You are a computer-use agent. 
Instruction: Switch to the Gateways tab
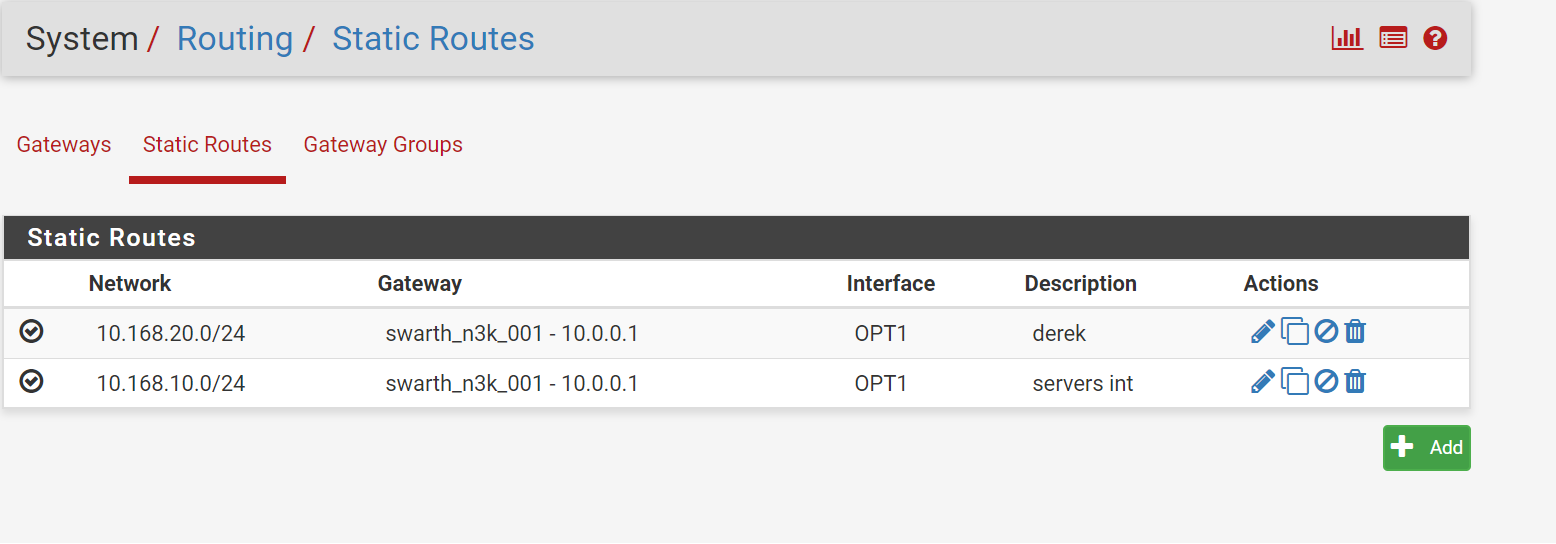pos(64,145)
